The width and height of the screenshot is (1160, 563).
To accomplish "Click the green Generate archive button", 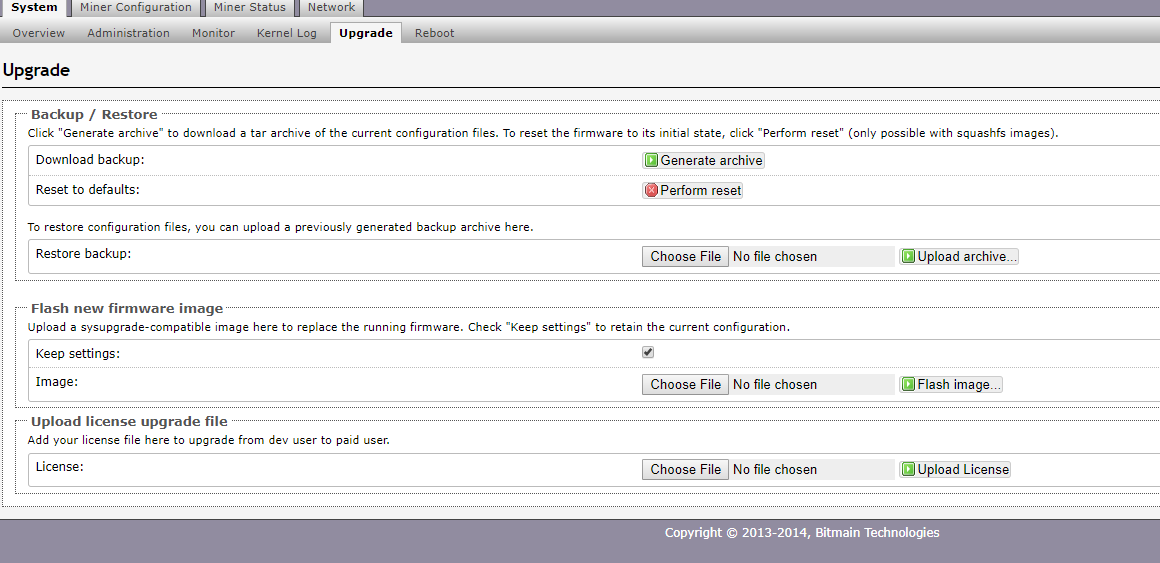I will click(x=703, y=161).
